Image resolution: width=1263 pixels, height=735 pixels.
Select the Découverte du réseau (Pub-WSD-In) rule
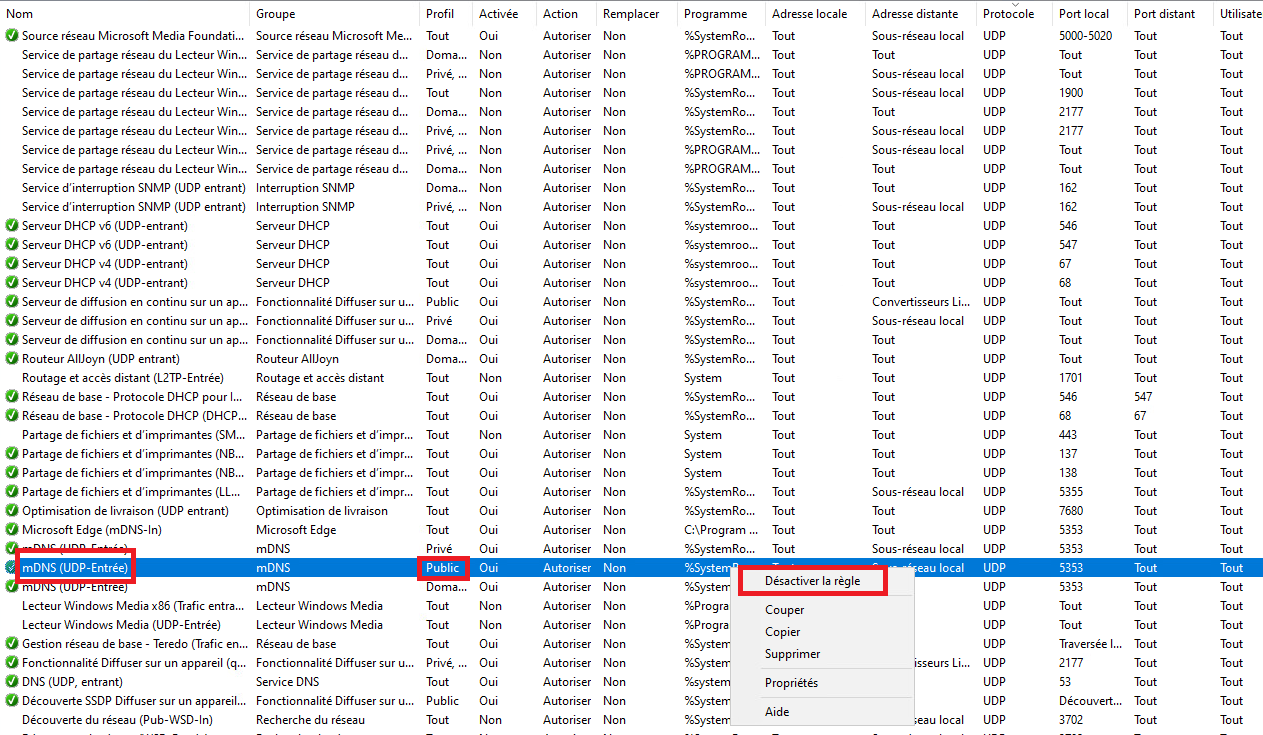pos(119,720)
